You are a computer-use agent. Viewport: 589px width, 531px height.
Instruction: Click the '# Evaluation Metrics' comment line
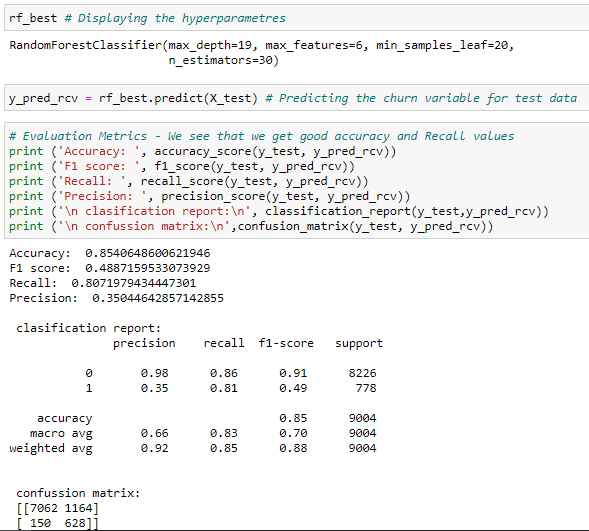pos(261,136)
